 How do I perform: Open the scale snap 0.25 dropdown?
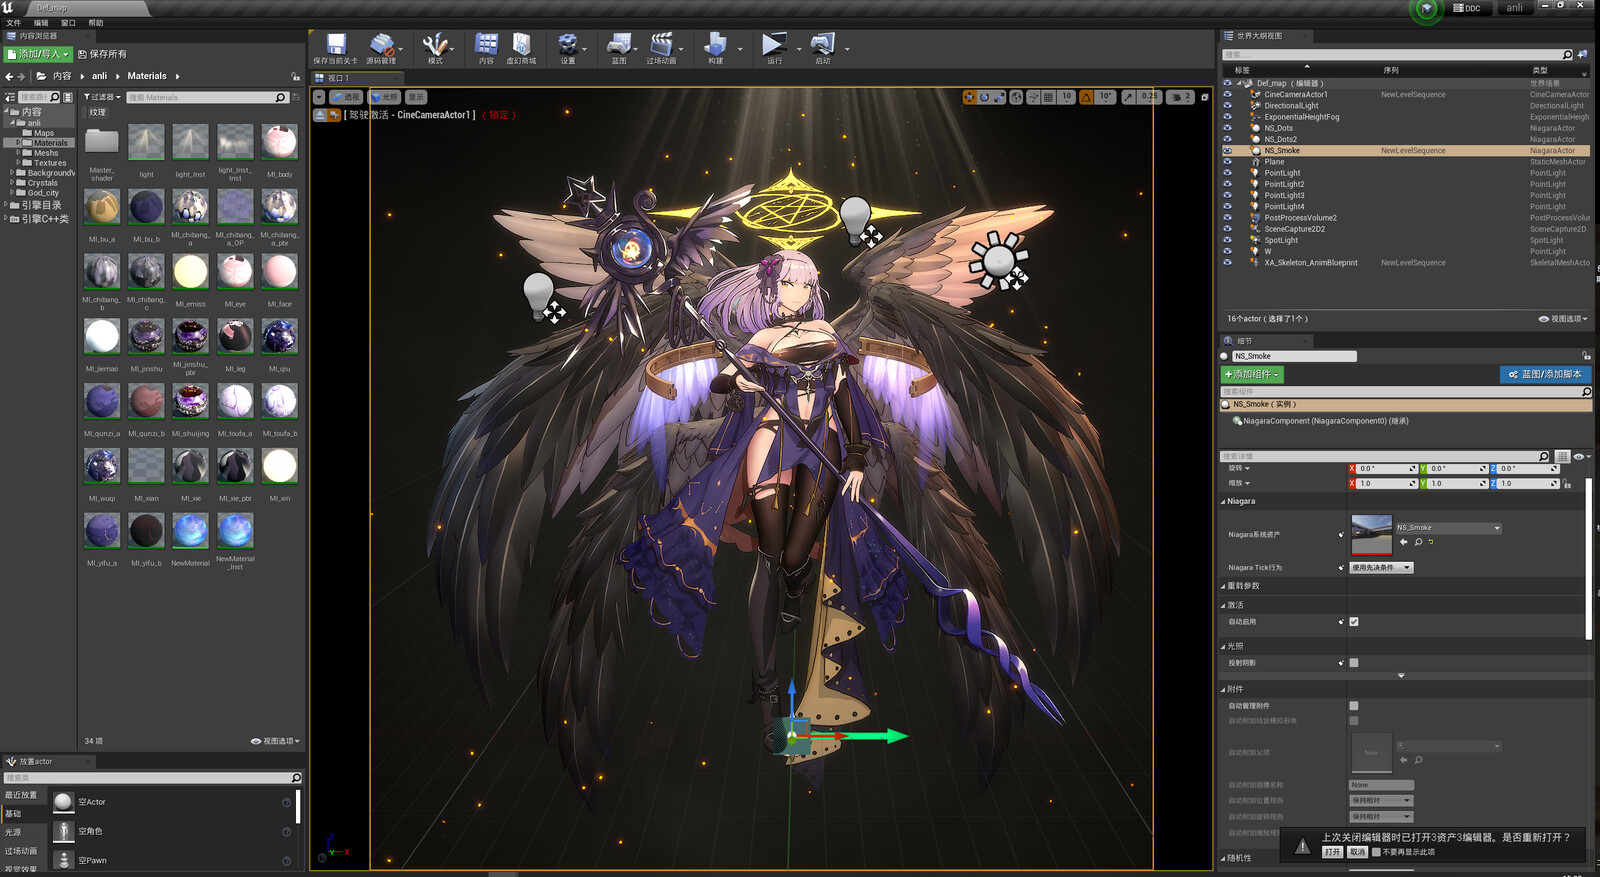click(1150, 97)
